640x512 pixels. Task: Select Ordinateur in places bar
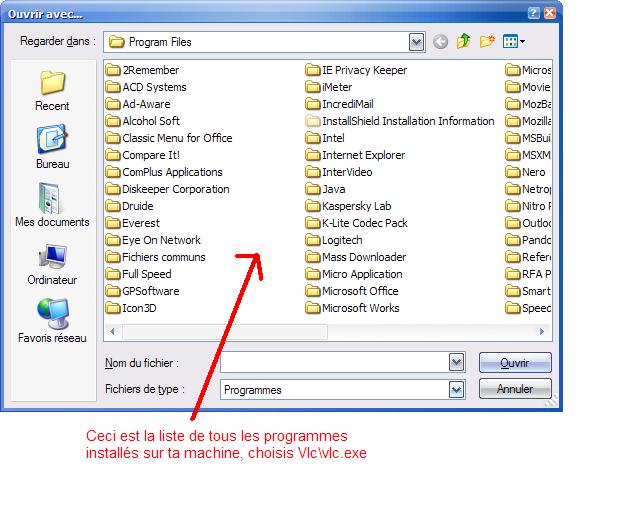(52, 264)
